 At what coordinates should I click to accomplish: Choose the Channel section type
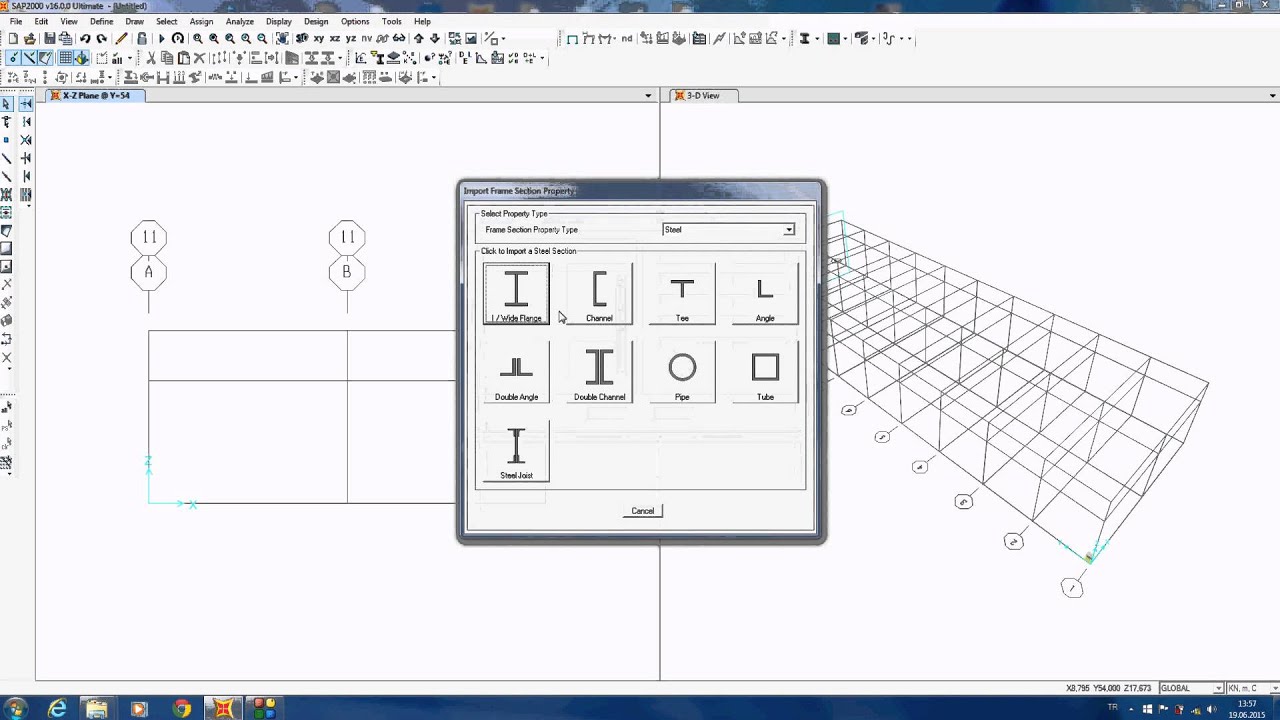599,294
